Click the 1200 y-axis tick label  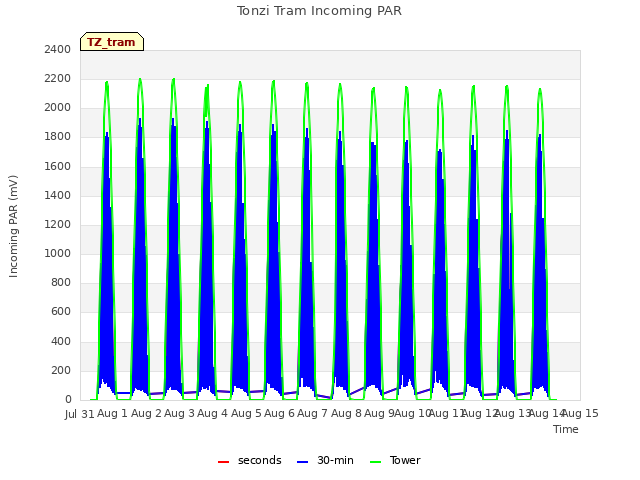(58, 224)
